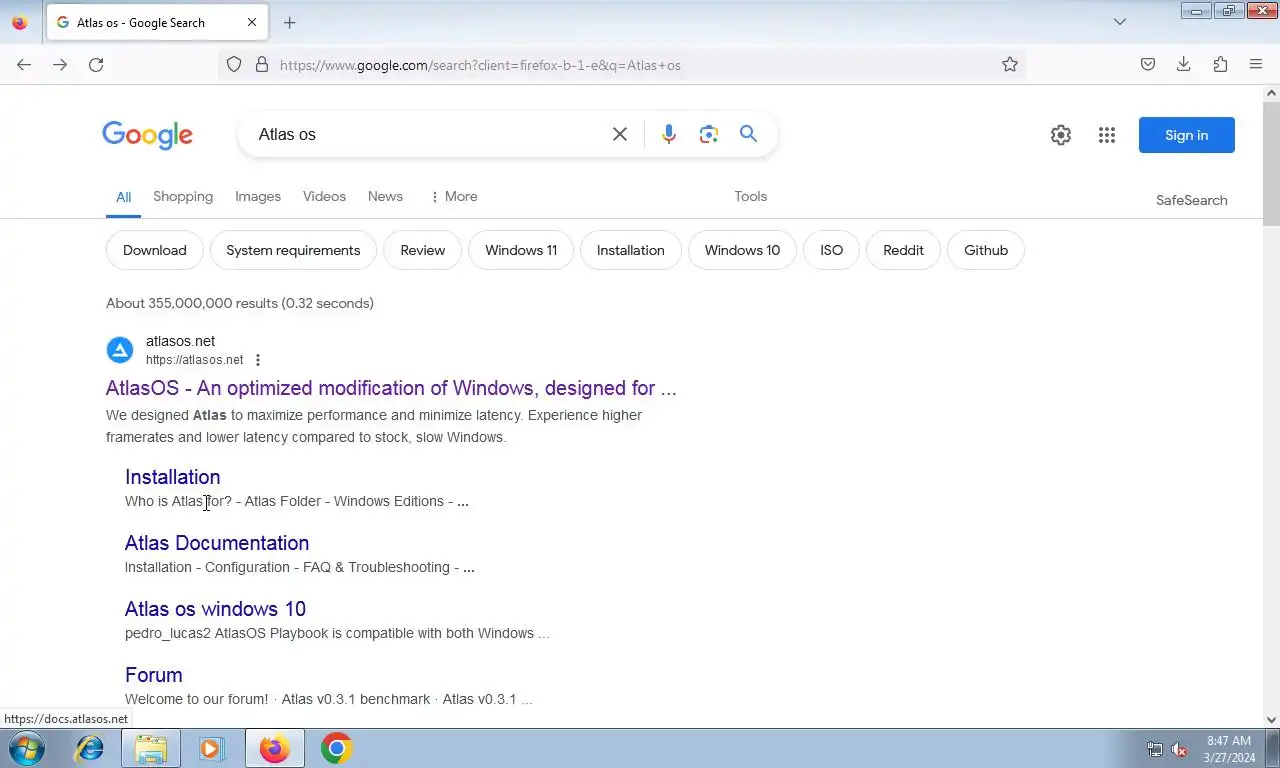Open the Atlas Documentation sitelink
Viewport: 1280px width, 768px height.
[x=217, y=543]
